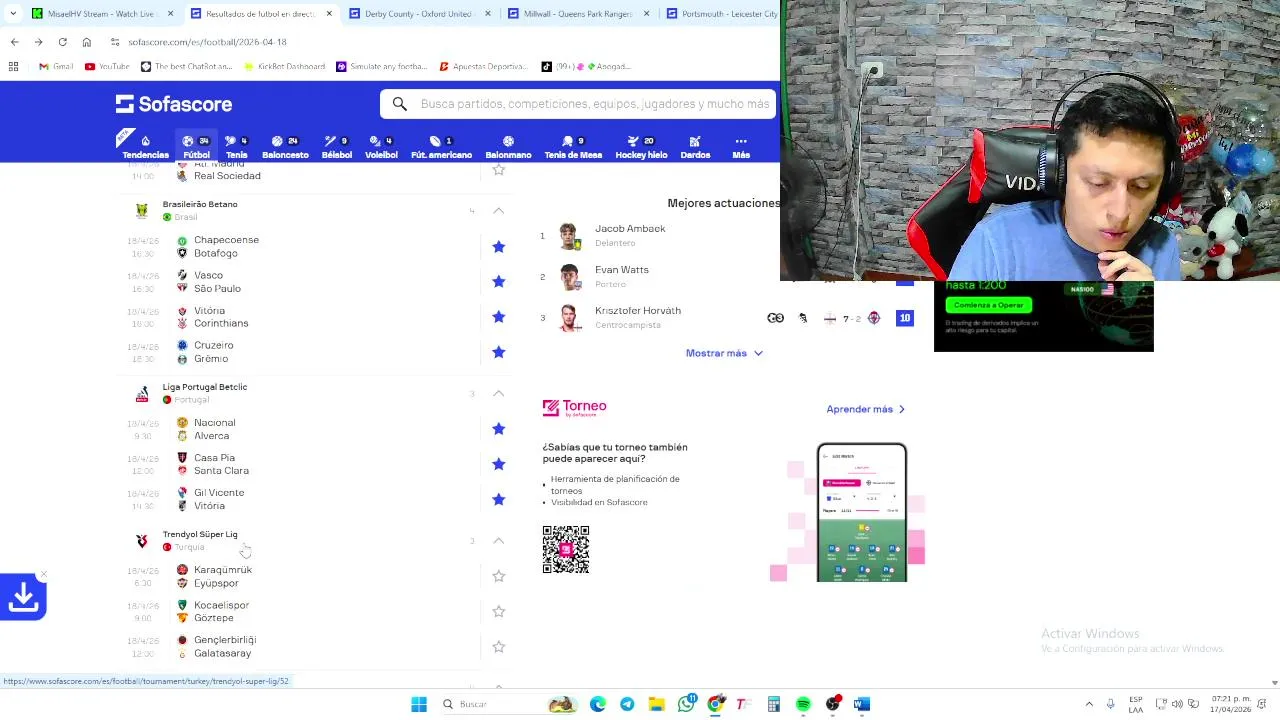Click the Sofascore logo

[174, 104]
